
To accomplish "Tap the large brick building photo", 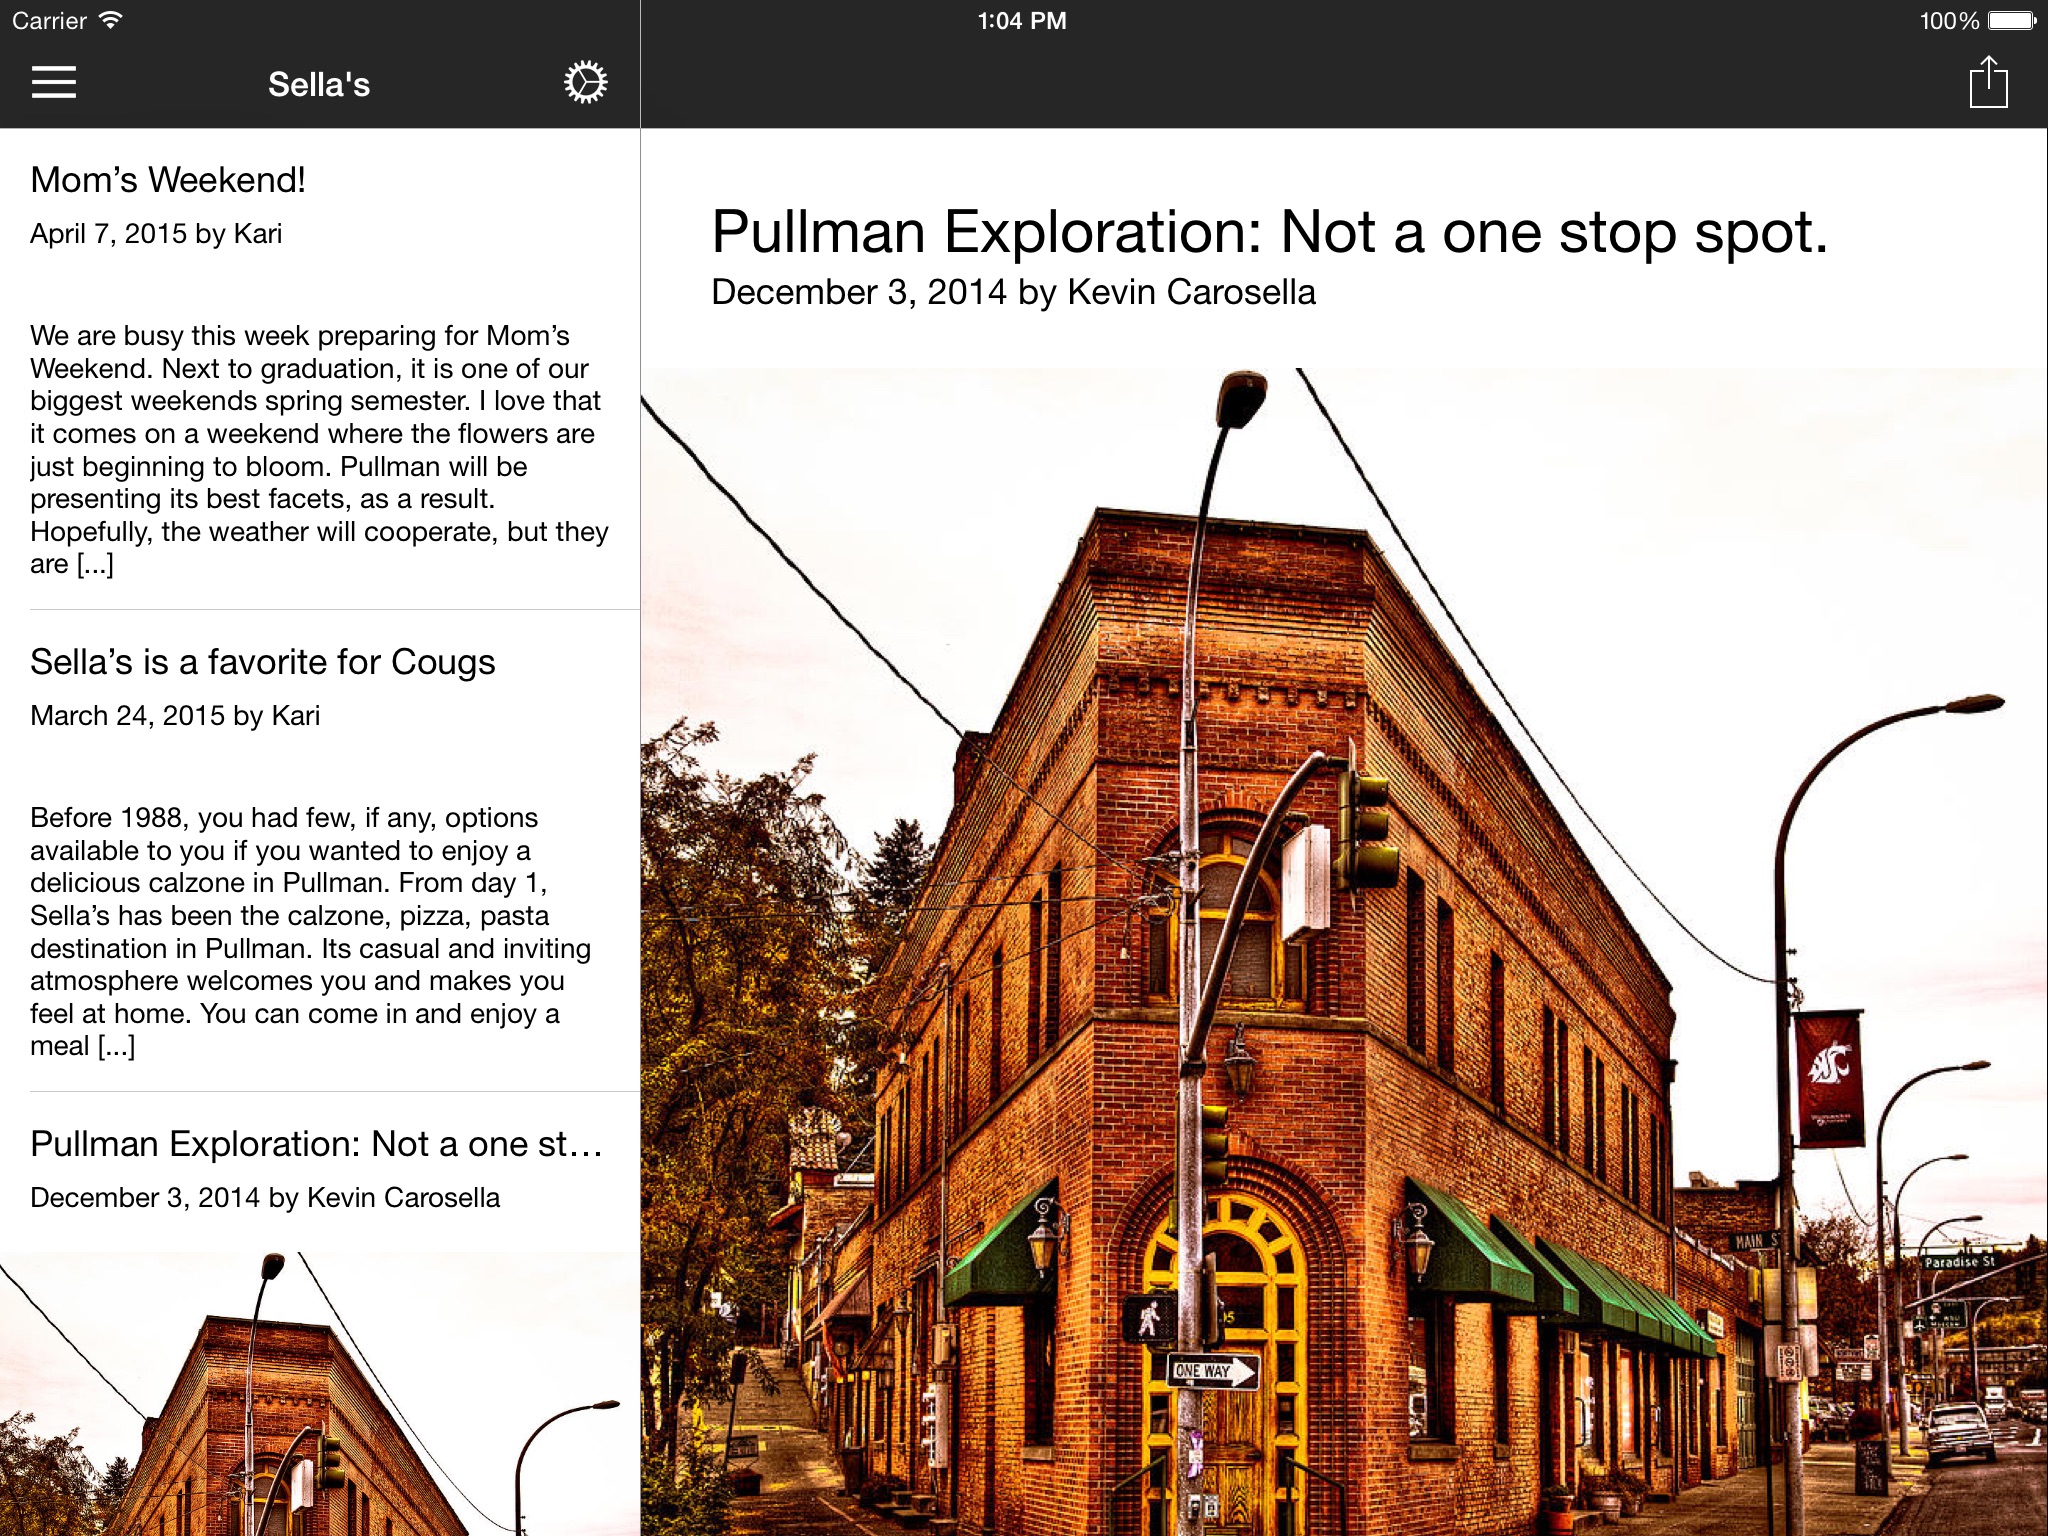I will pos(1343,950).
